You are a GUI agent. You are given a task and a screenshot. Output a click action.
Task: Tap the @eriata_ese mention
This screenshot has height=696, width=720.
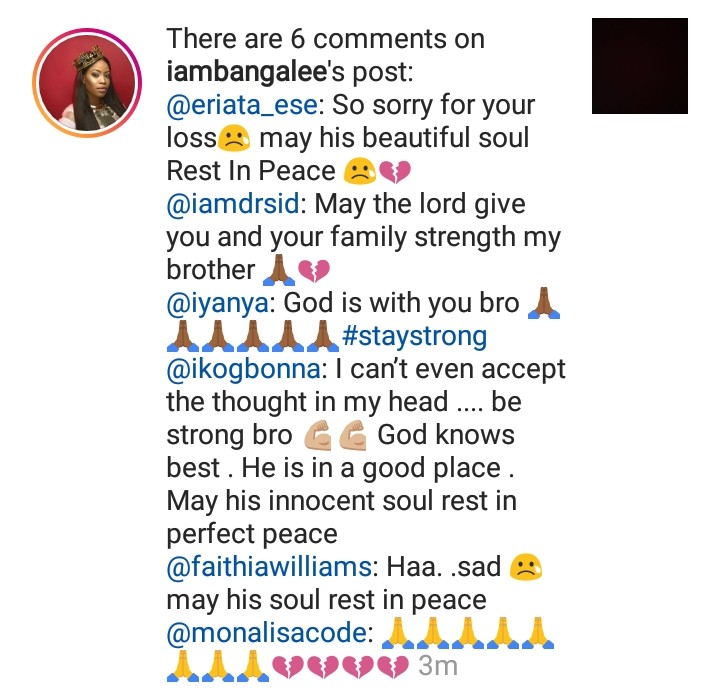coord(242,105)
